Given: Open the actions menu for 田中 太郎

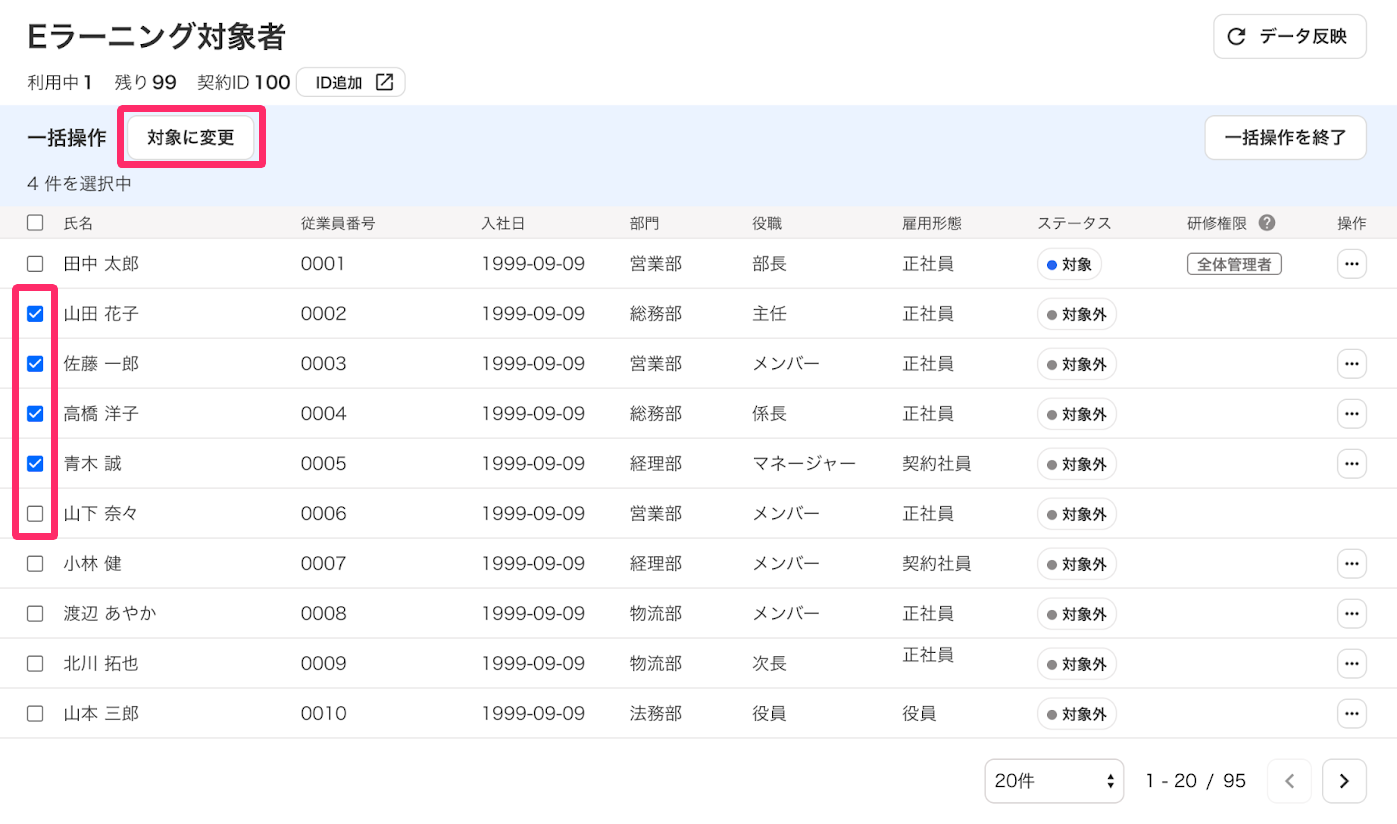Looking at the screenshot, I should click(x=1352, y=264).
